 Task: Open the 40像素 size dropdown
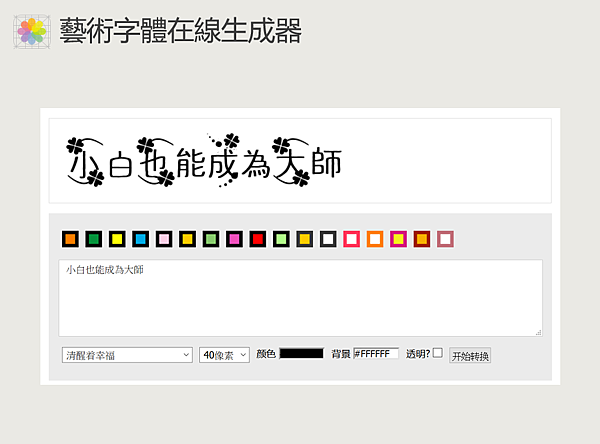224,355
